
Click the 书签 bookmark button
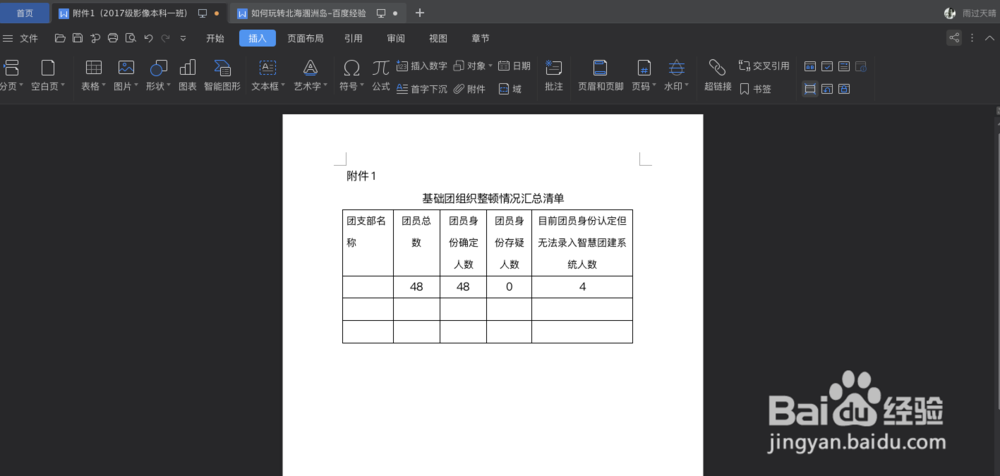click(755, 89)
